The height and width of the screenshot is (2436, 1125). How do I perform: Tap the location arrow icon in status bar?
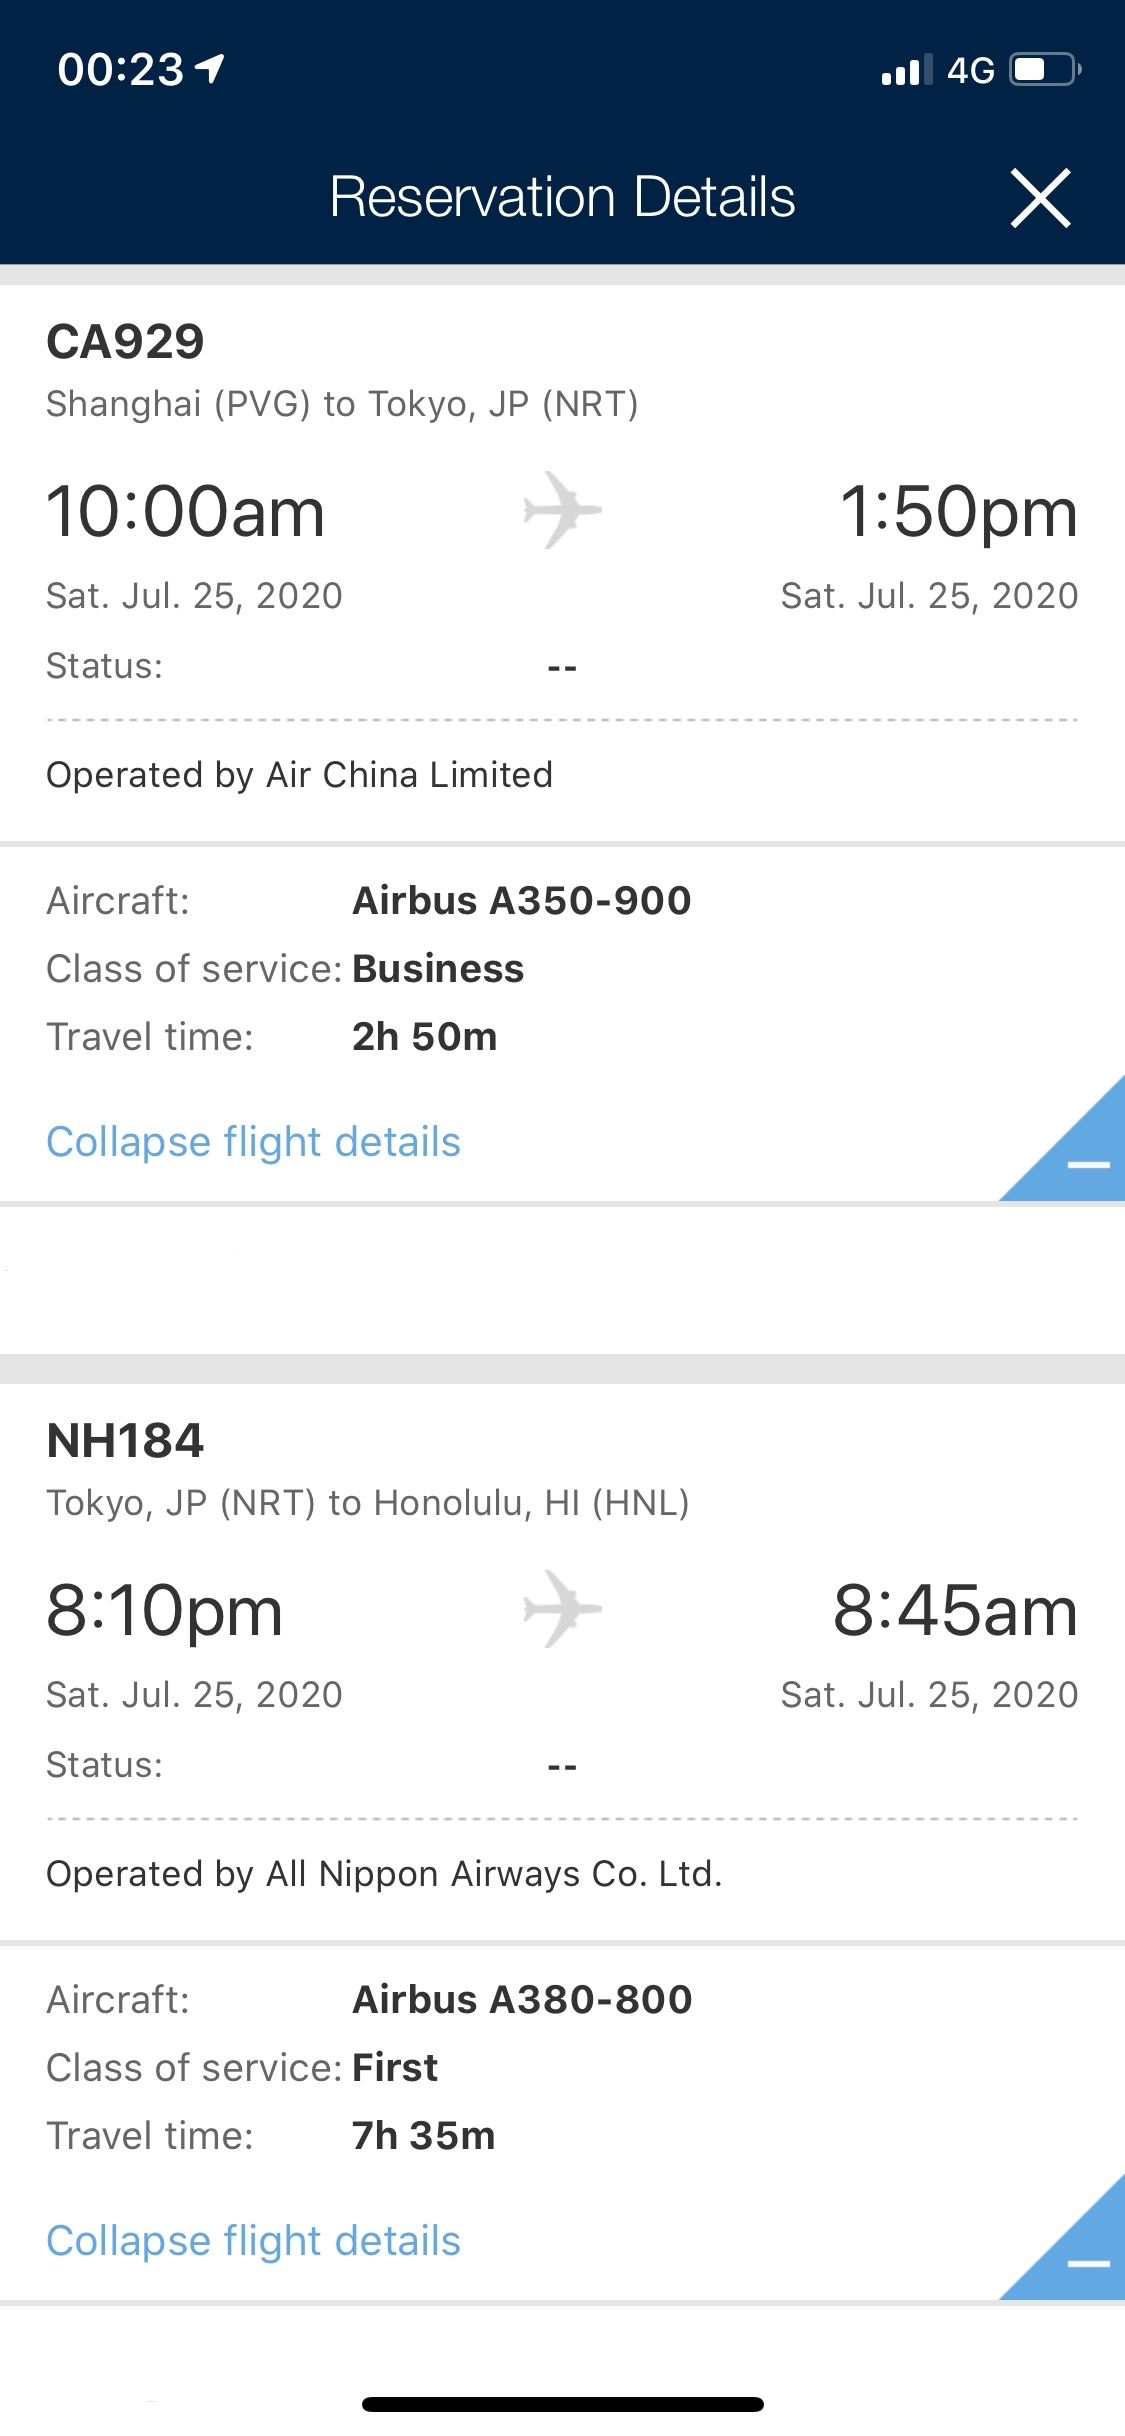[x=210, y=69]
